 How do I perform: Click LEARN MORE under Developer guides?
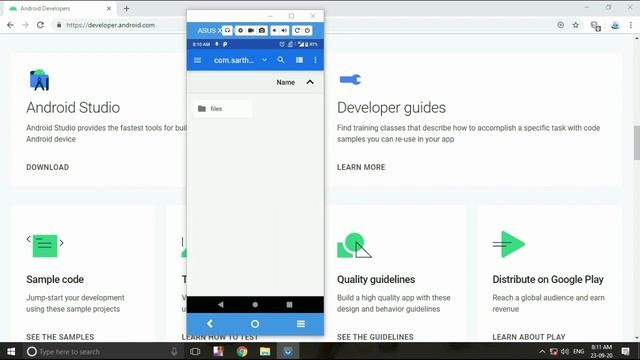(x=361, y=167)
